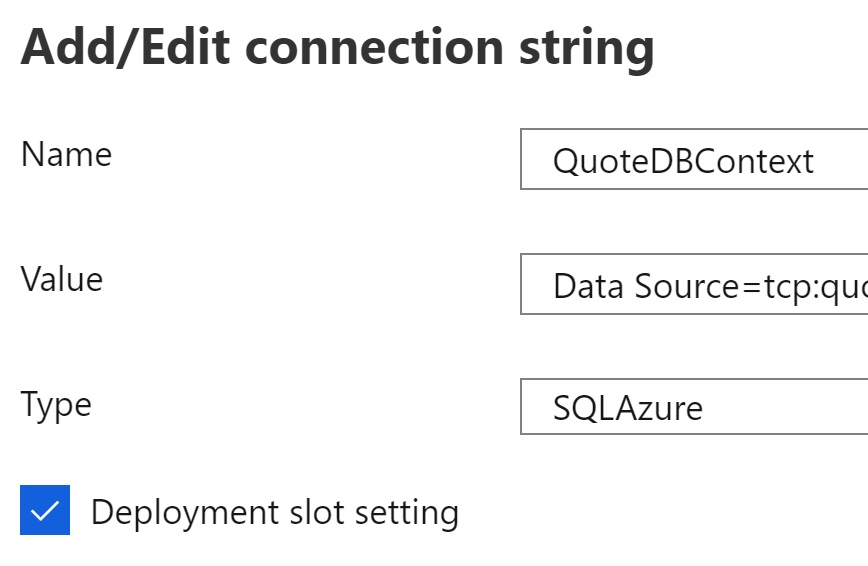Open the Type dropdown showing SQLAzure
The image size is (868, 566).
coord(694,407)
